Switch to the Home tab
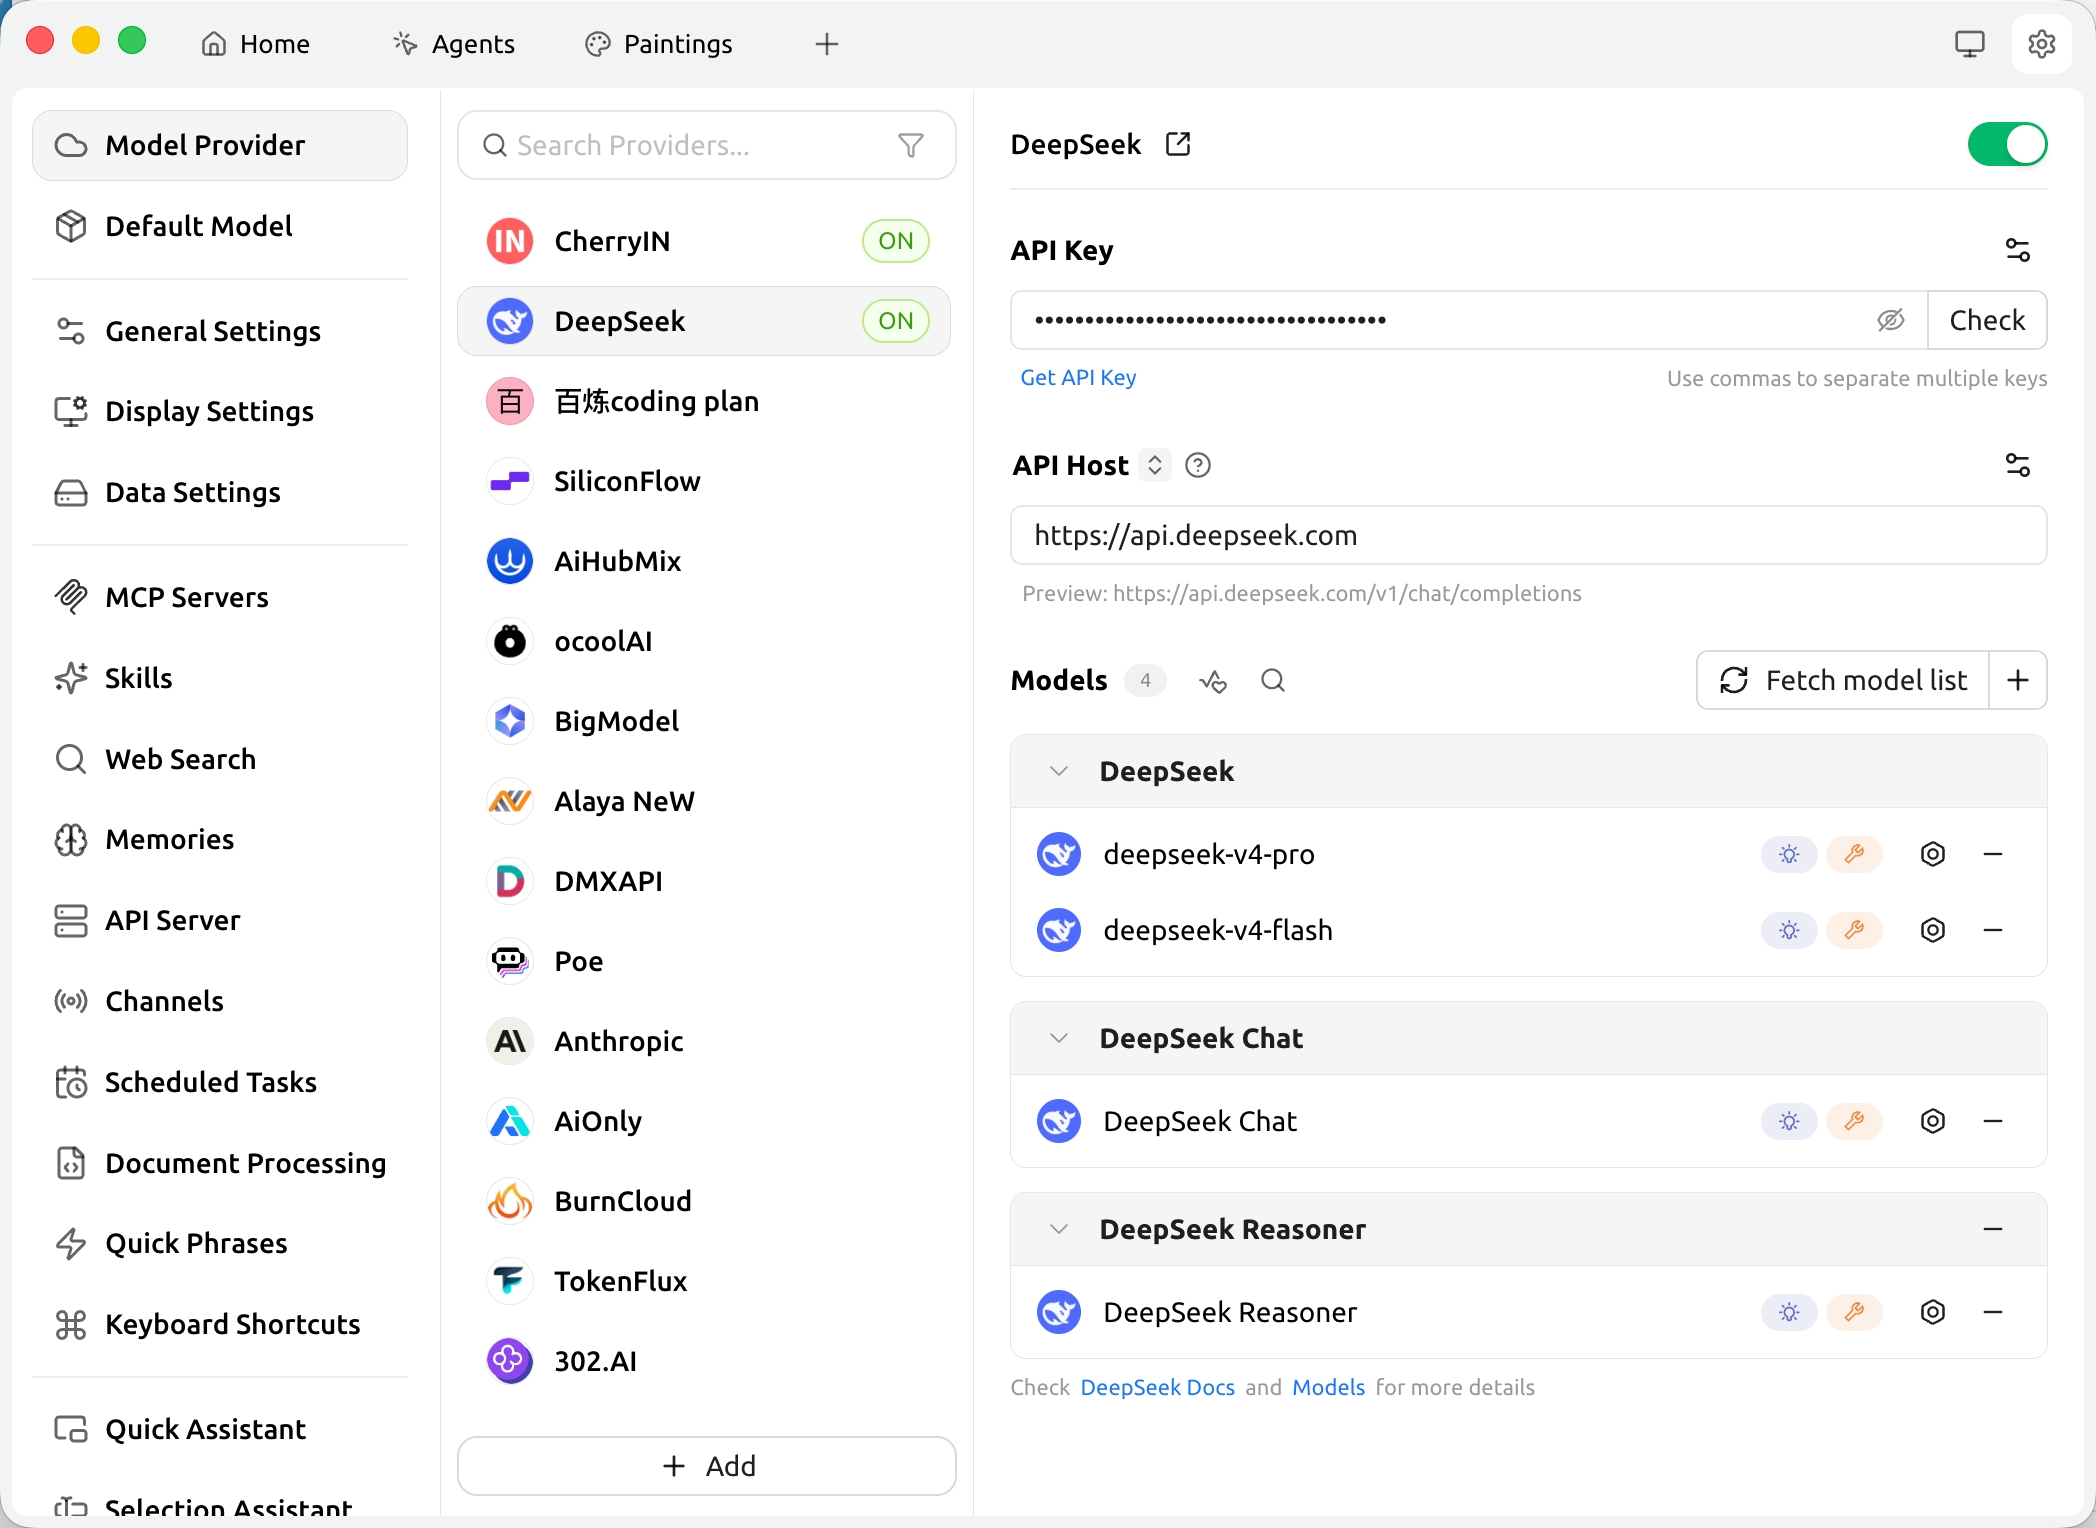Viewport: 2096px width, 1528px height. [256, 44]
